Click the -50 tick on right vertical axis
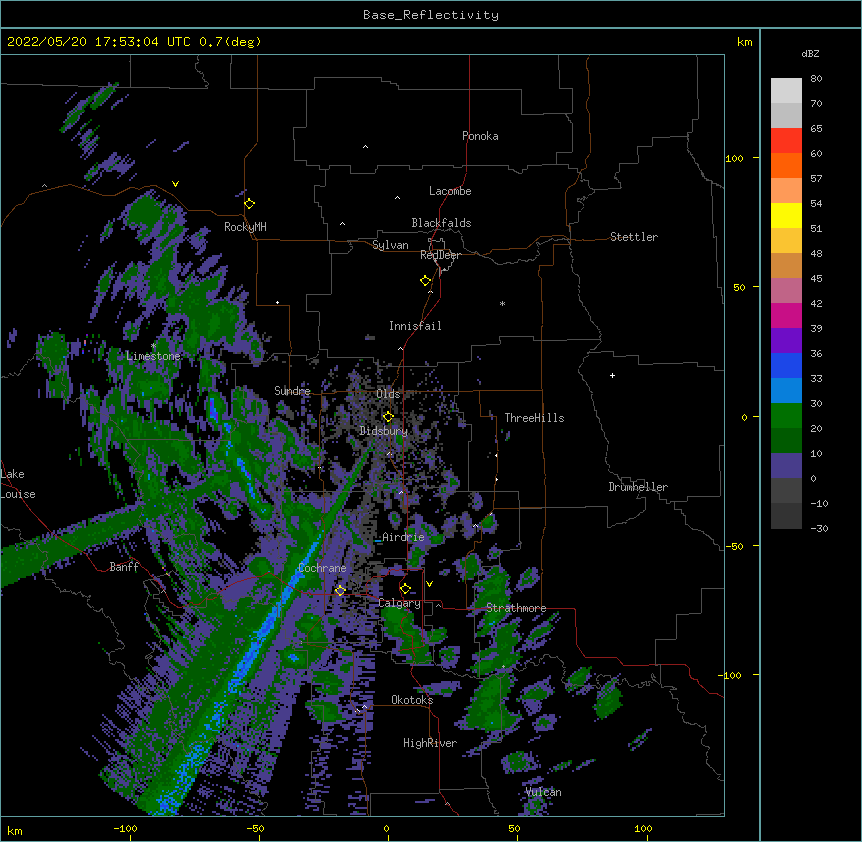 point(734,546)
